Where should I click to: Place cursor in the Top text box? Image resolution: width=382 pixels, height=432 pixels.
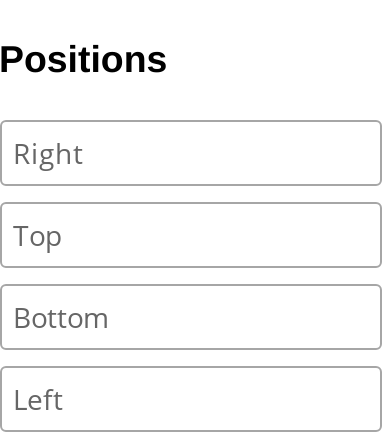point(191,235)
